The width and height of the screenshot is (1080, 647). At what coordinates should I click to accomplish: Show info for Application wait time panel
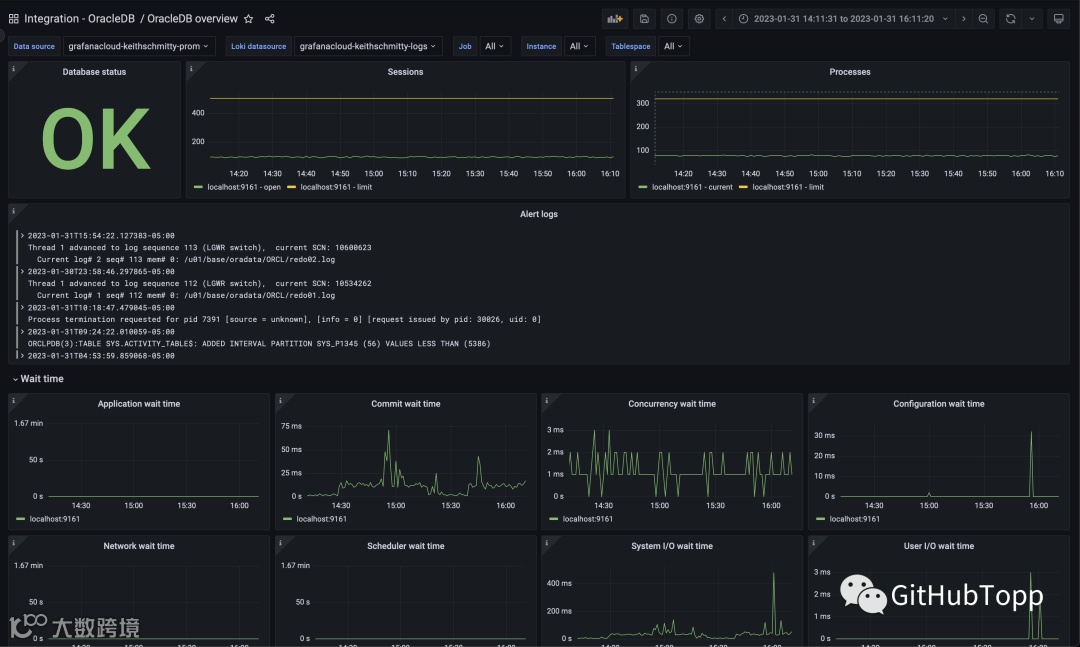pos(13,400)
